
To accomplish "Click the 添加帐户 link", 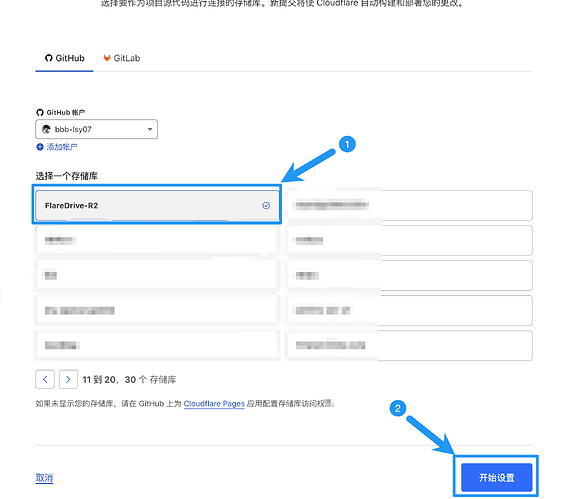I will coord(62,147).
